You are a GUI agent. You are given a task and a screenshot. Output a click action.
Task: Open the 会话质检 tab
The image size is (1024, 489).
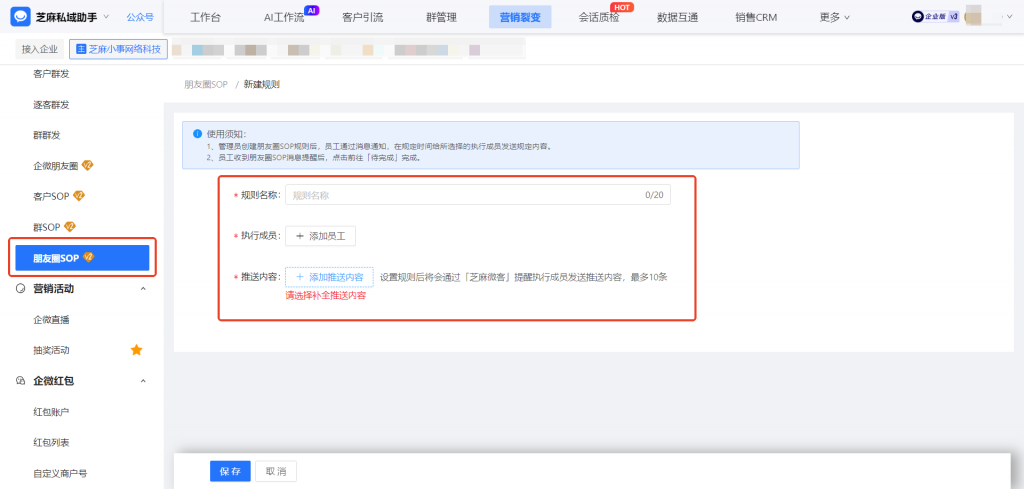click(x=599, y=18)
